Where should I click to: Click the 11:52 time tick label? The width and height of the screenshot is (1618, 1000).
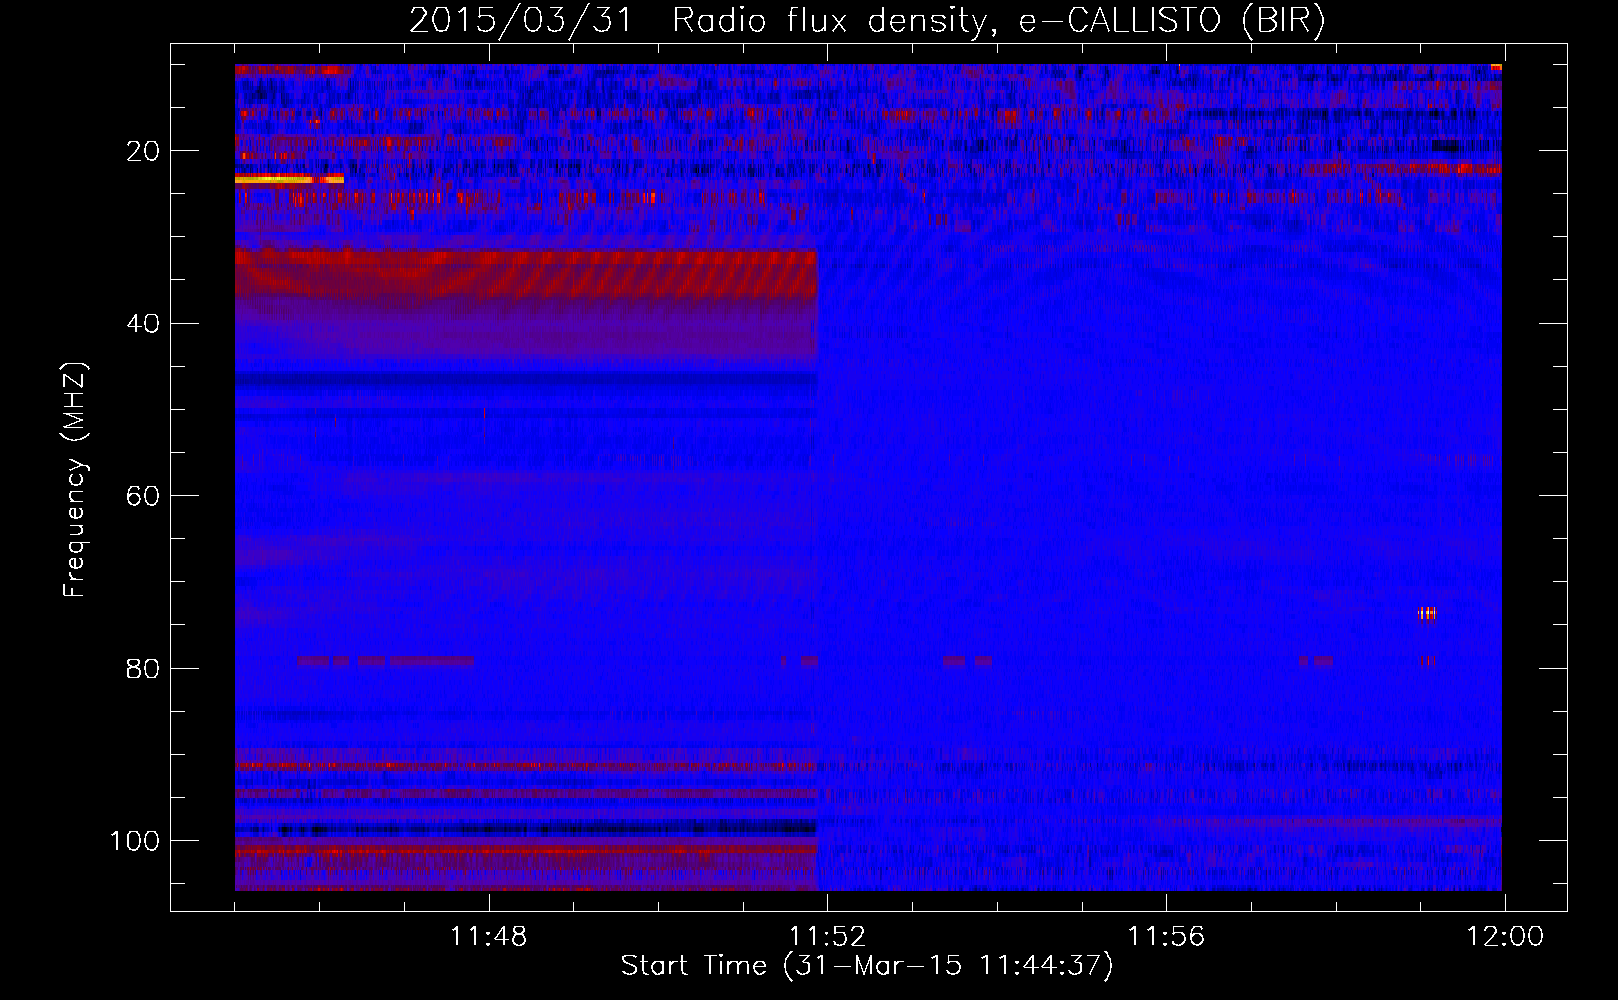(827, 937)
